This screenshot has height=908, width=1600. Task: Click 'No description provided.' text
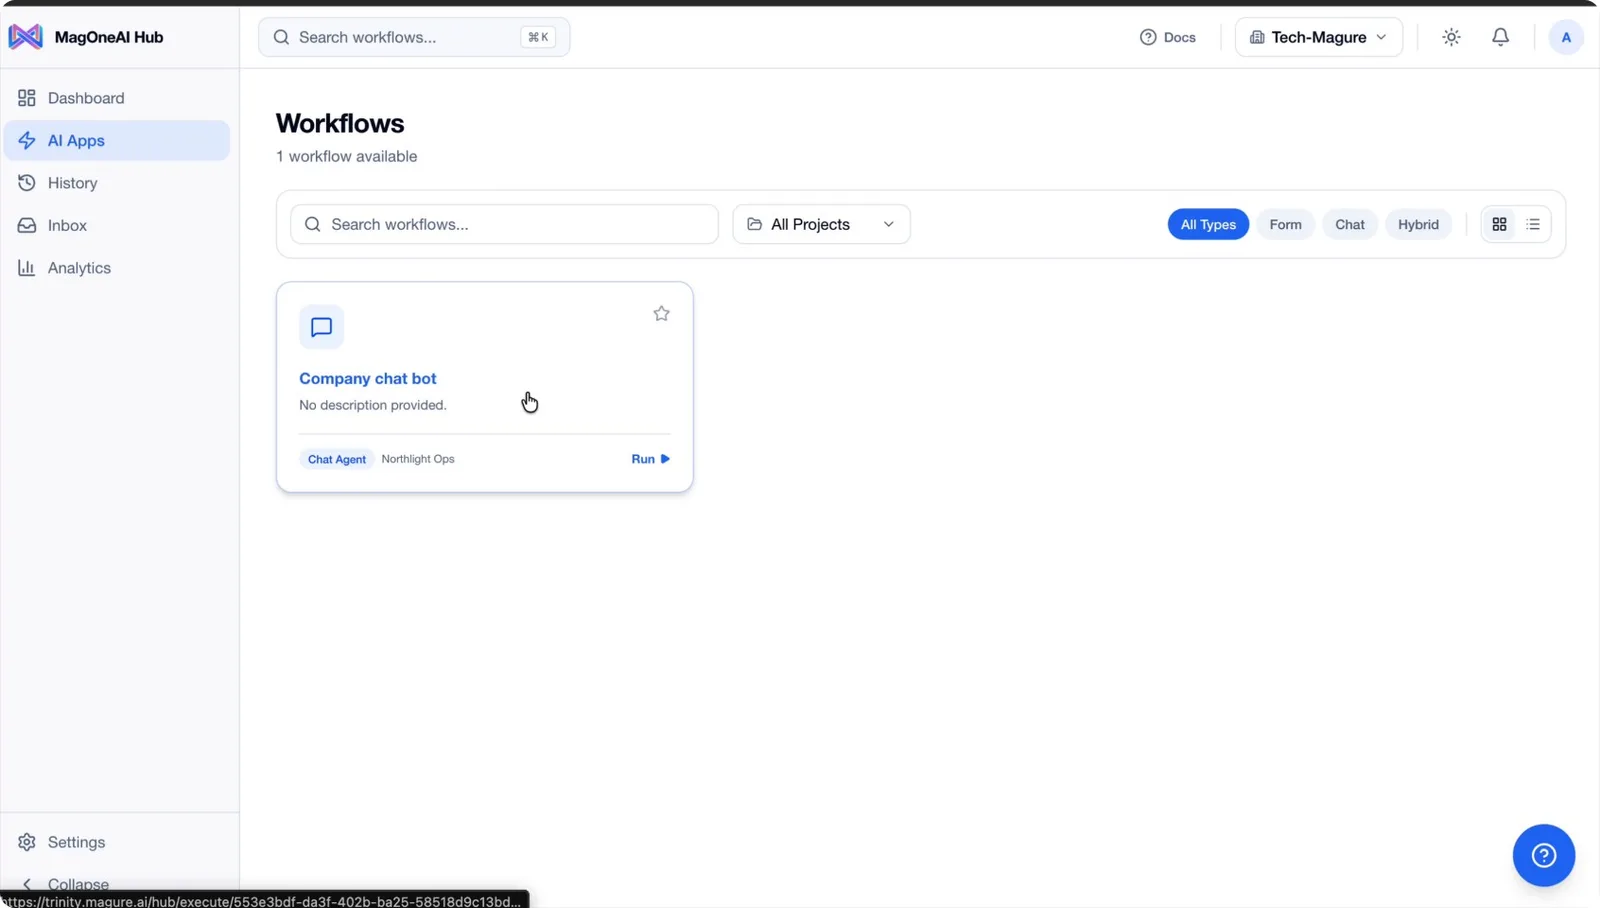click(x=373, y=405)
